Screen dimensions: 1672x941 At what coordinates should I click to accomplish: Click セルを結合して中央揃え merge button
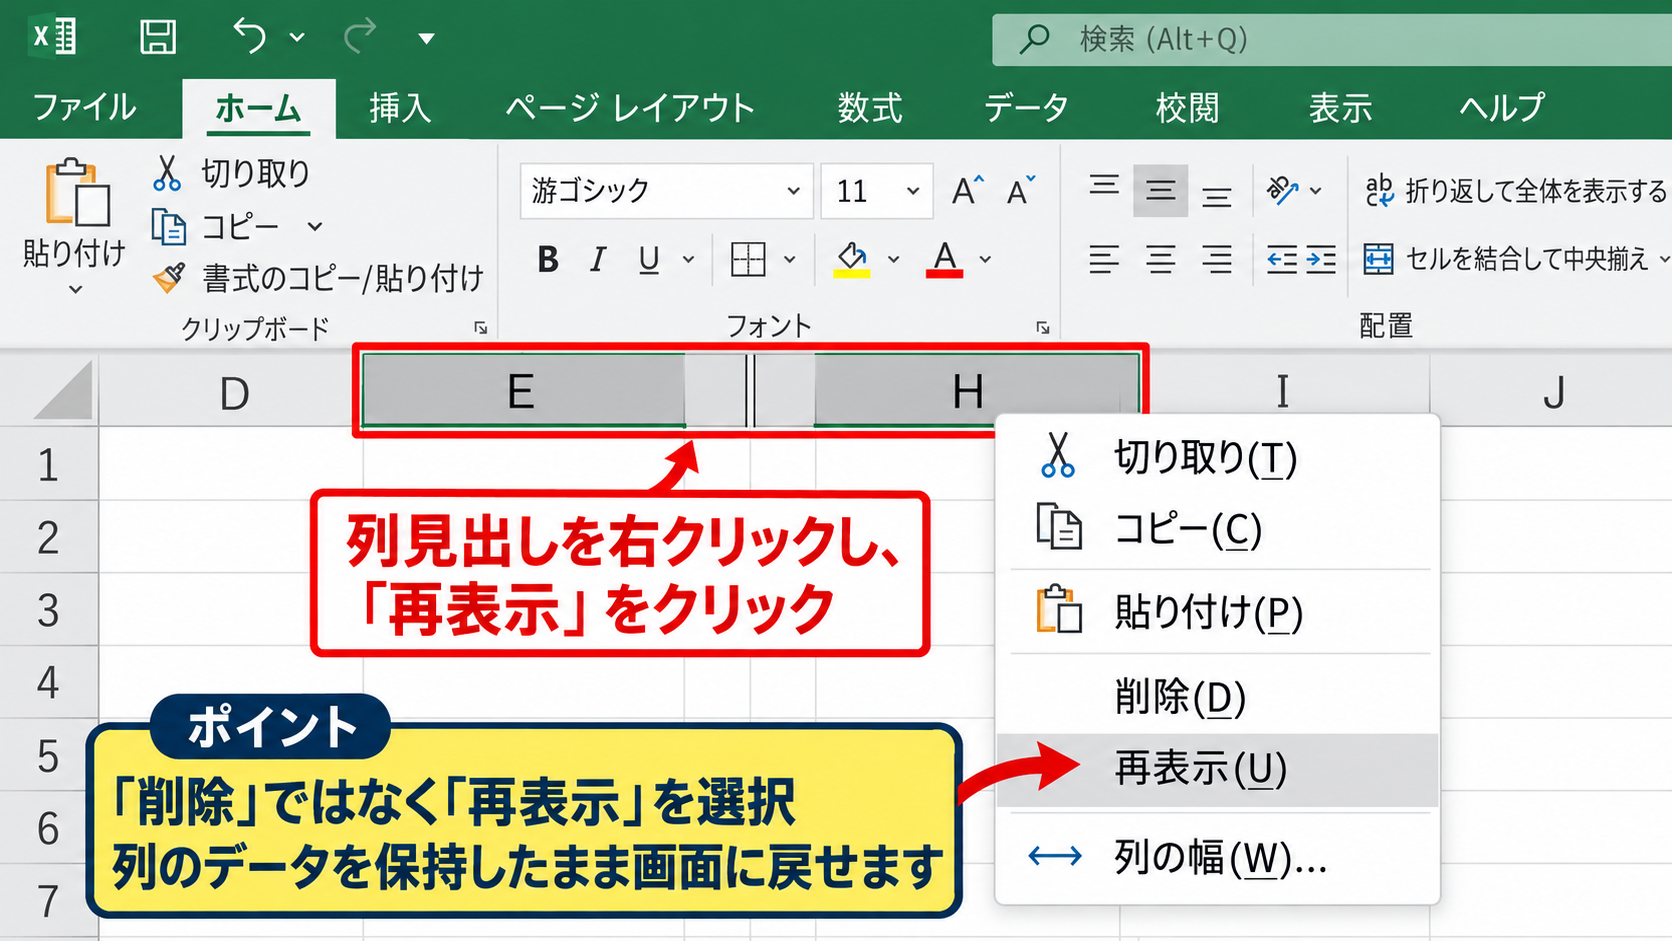point(1506,259)
